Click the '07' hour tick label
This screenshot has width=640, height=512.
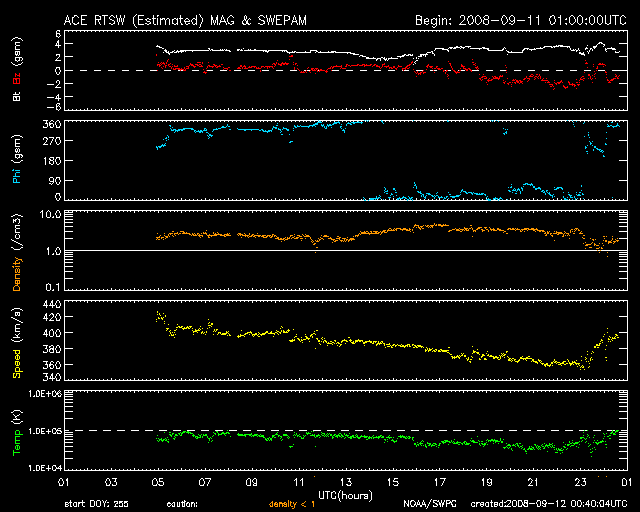tap(205, 482)
